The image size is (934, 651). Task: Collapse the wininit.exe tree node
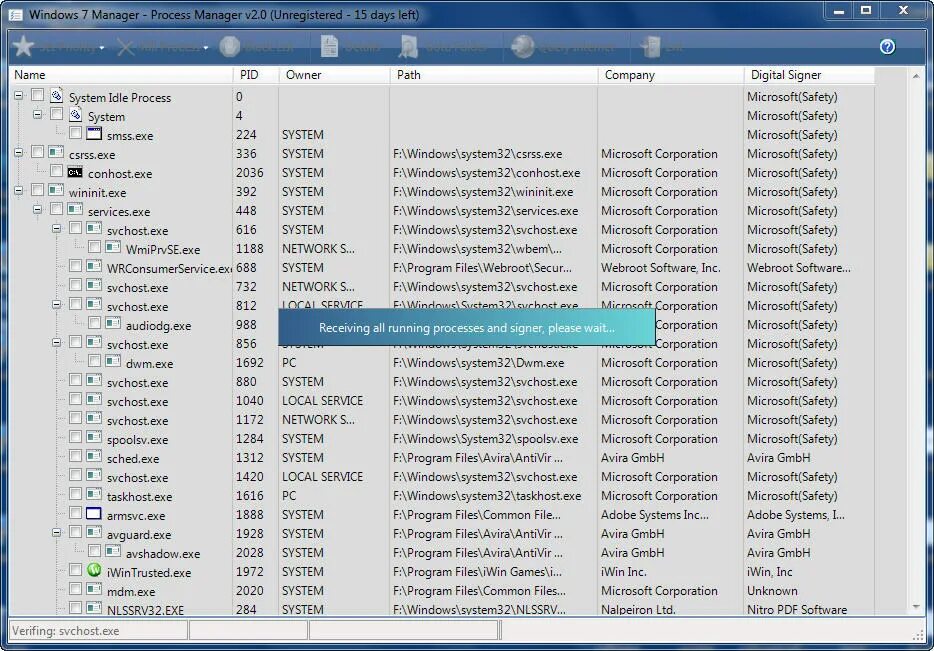point(18,191)
